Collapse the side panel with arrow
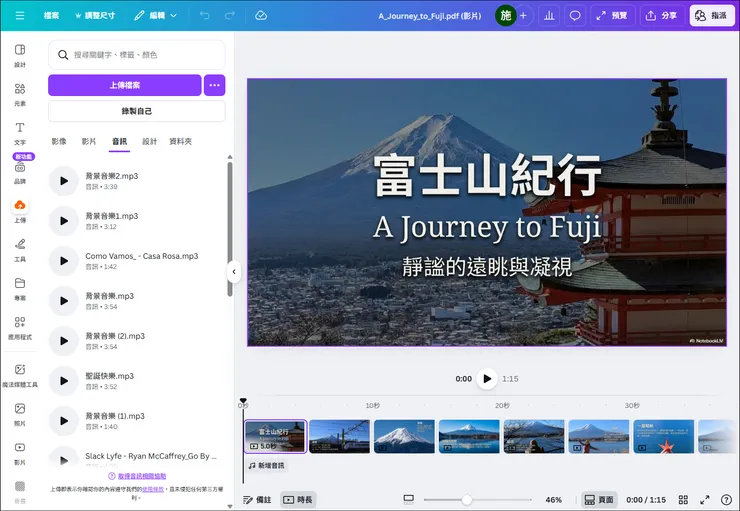740x511 pixels. pos(234,272)
